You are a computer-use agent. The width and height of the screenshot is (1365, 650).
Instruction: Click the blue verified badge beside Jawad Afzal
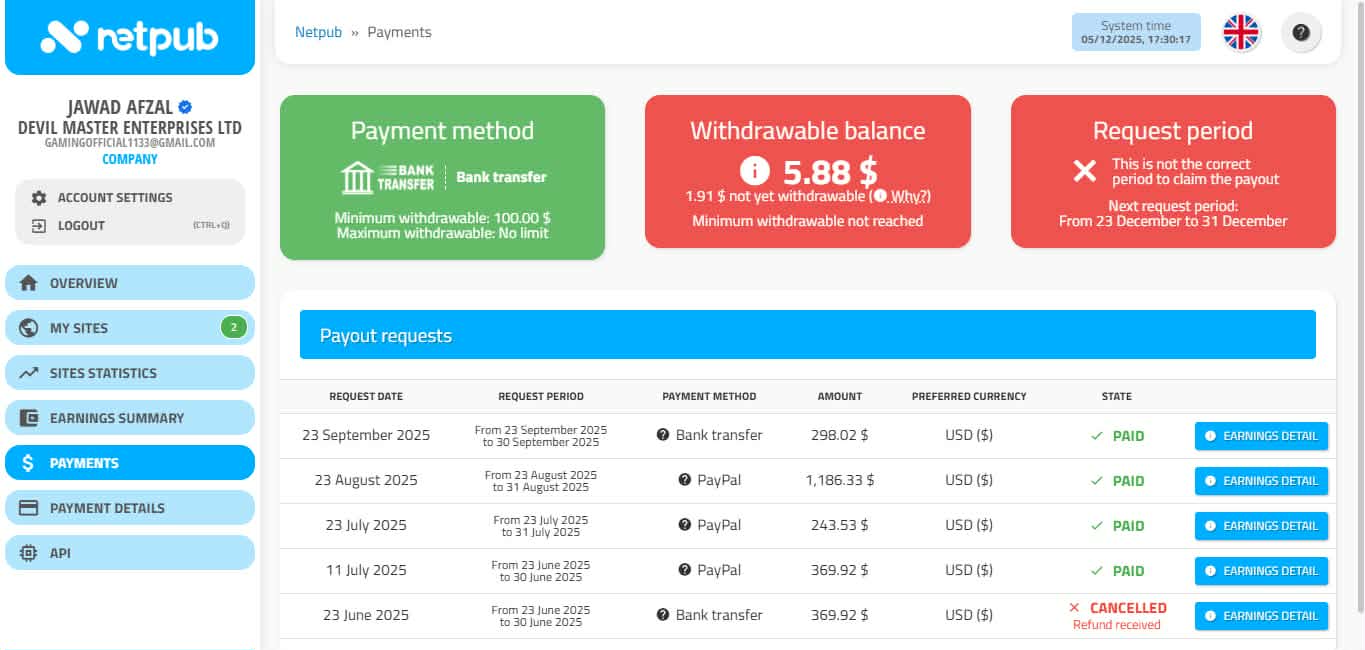click(185, 107)
